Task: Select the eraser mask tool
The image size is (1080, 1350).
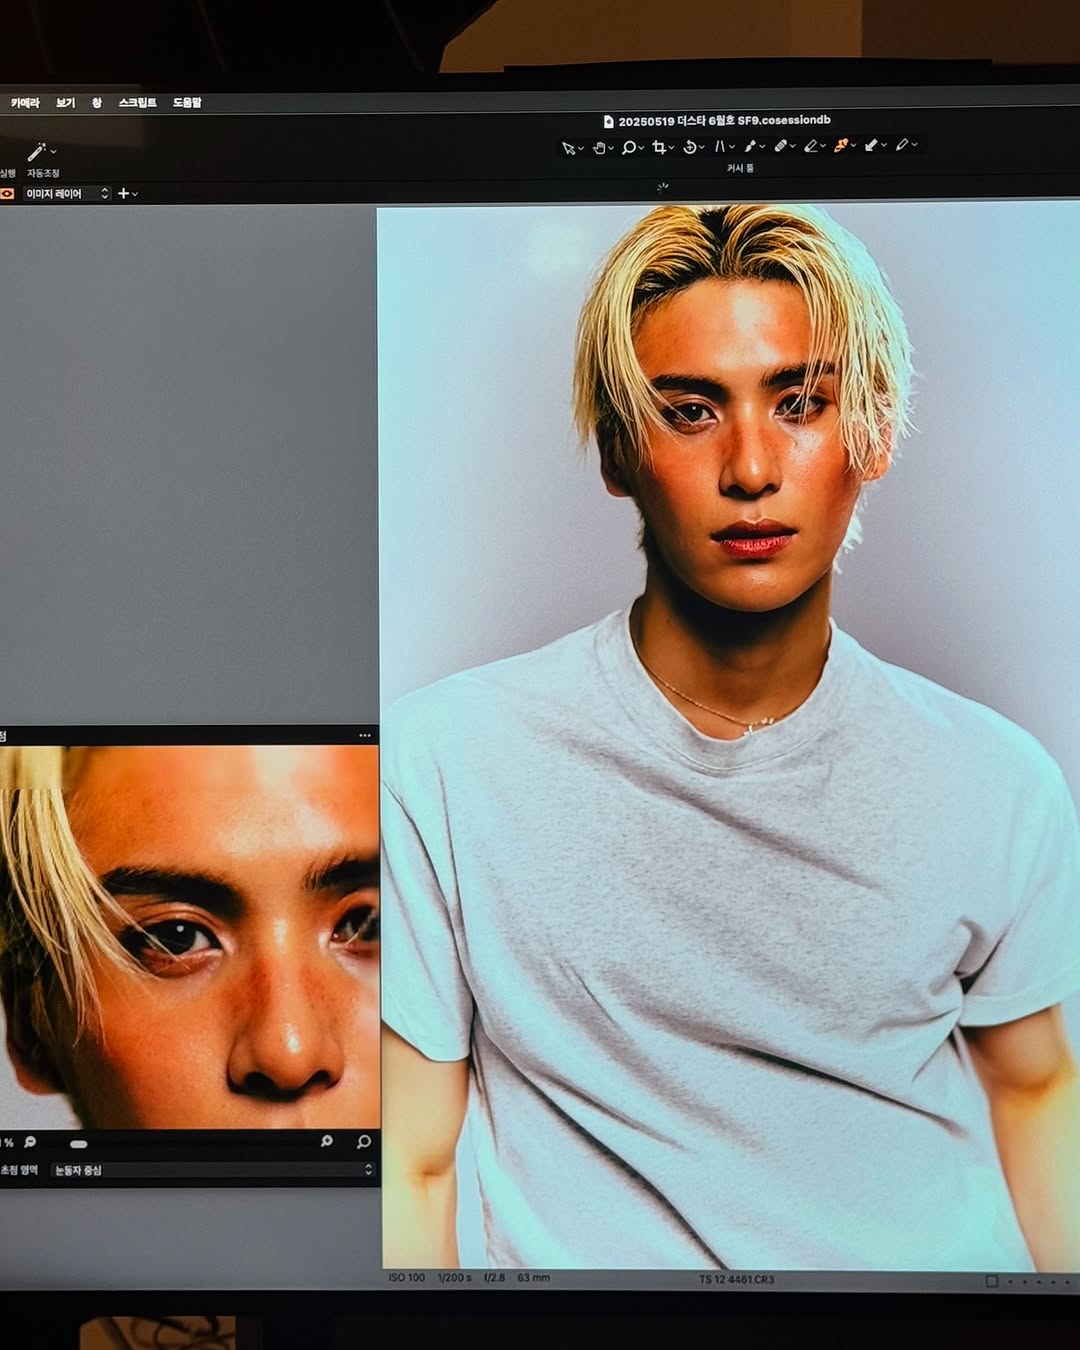Action: coord(811,146)
